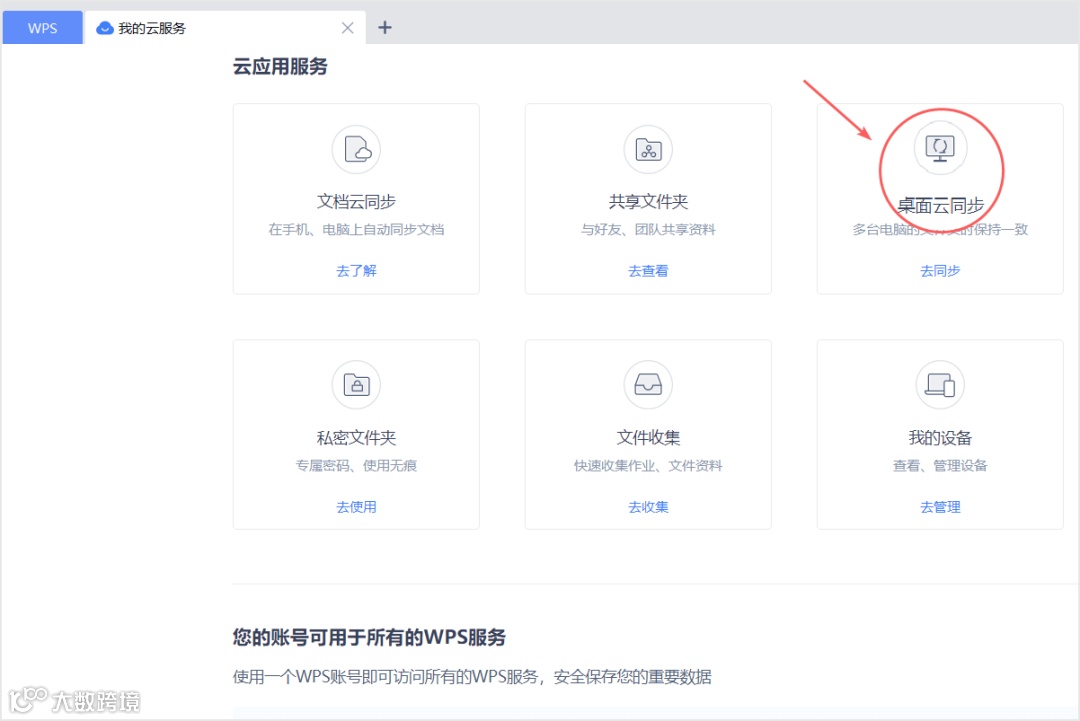
Task: Switch to the WPS home tab
Action: 43,28
